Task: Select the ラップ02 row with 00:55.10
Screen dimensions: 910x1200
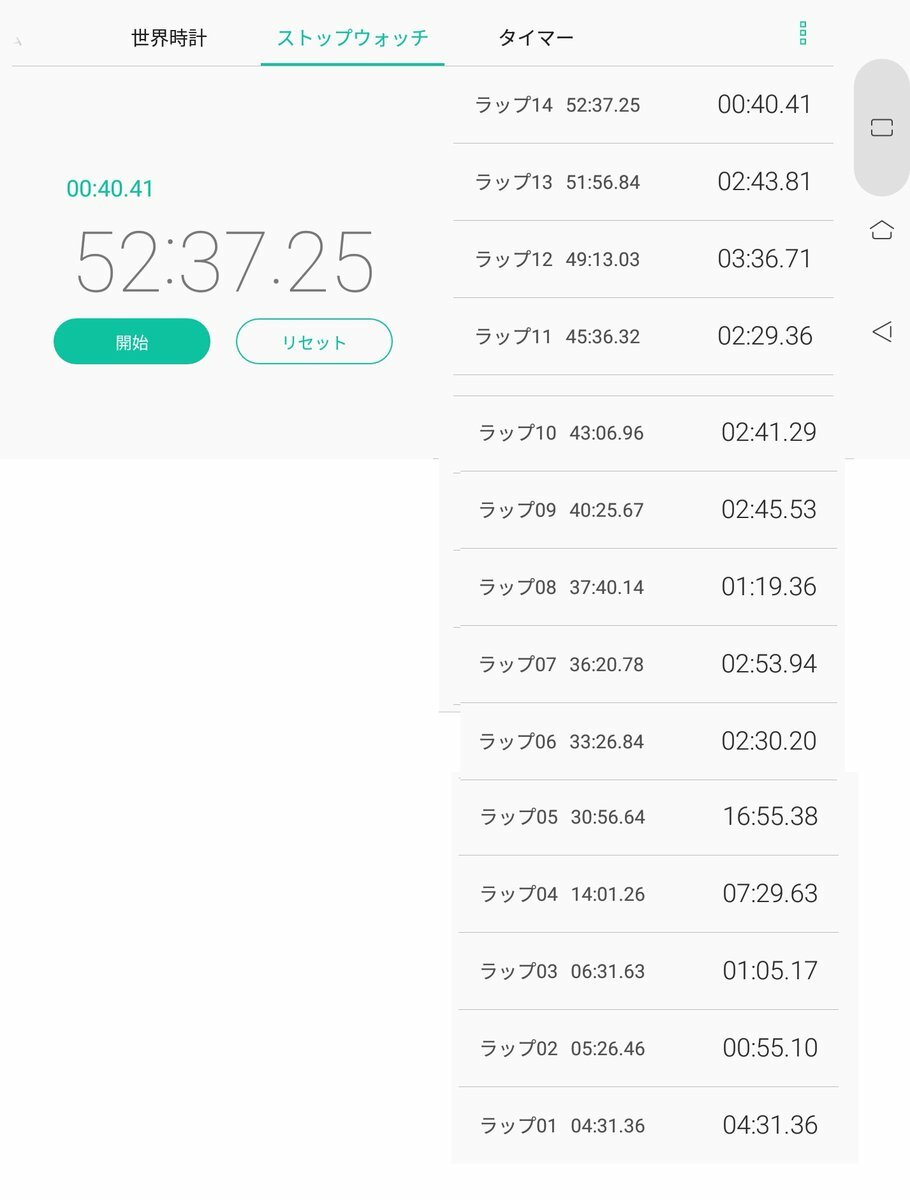Action: [648, 1048]
